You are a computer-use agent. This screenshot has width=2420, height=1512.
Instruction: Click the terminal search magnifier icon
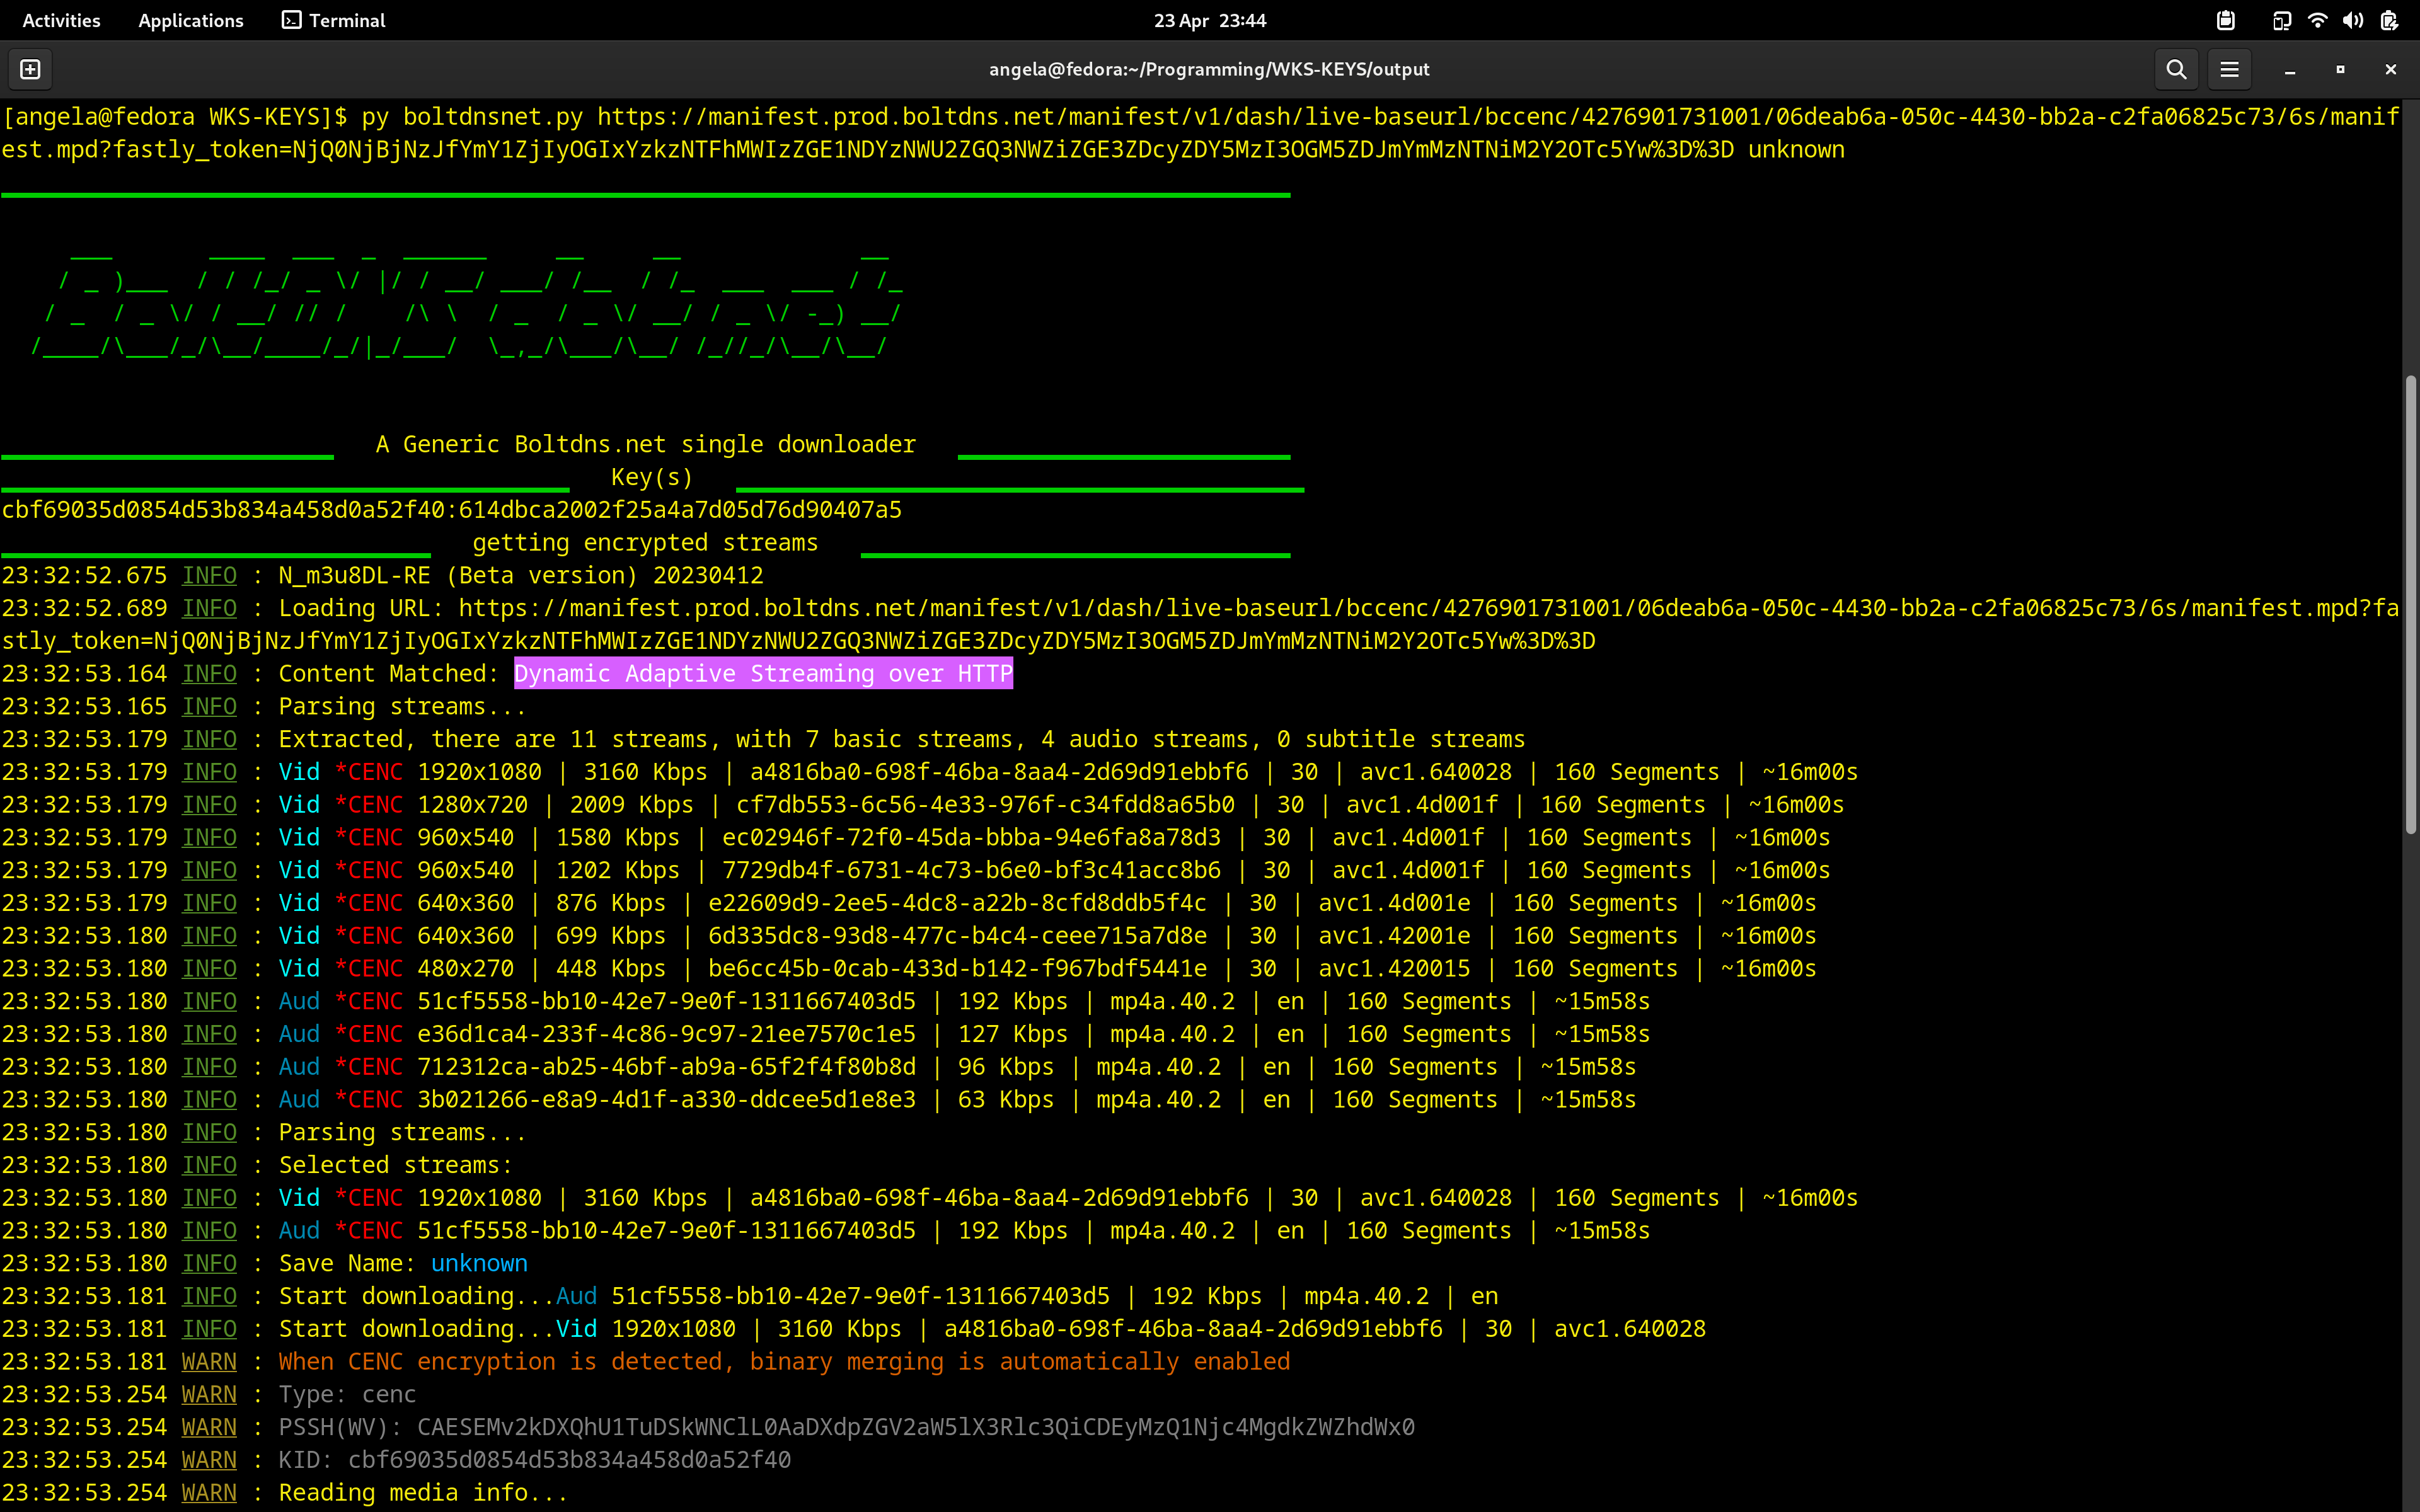pos(2176,69)
